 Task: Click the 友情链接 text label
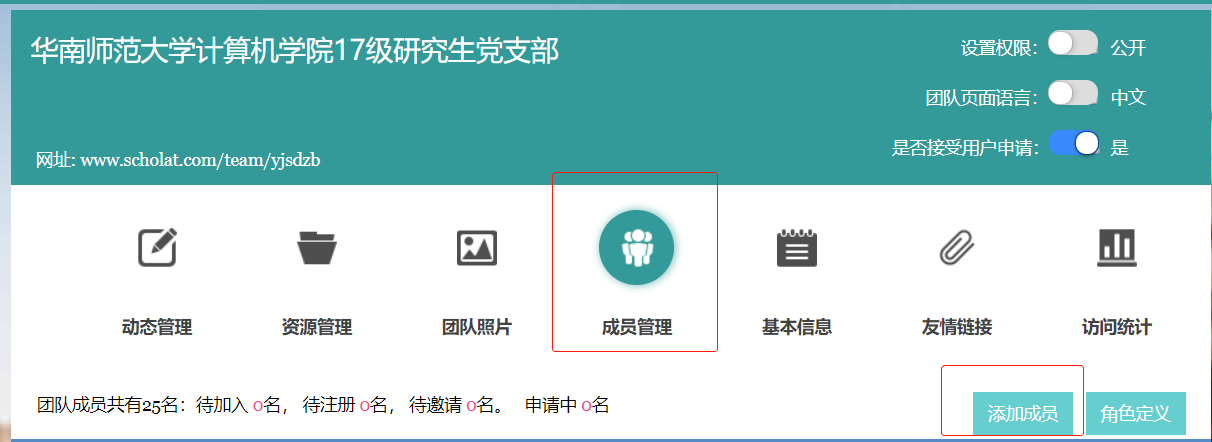point(957,328)
